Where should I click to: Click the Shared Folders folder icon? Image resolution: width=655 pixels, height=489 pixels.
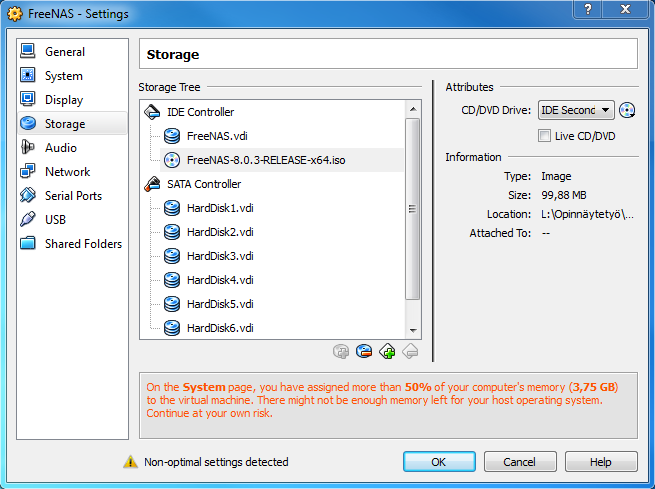(x=28, y=243)
